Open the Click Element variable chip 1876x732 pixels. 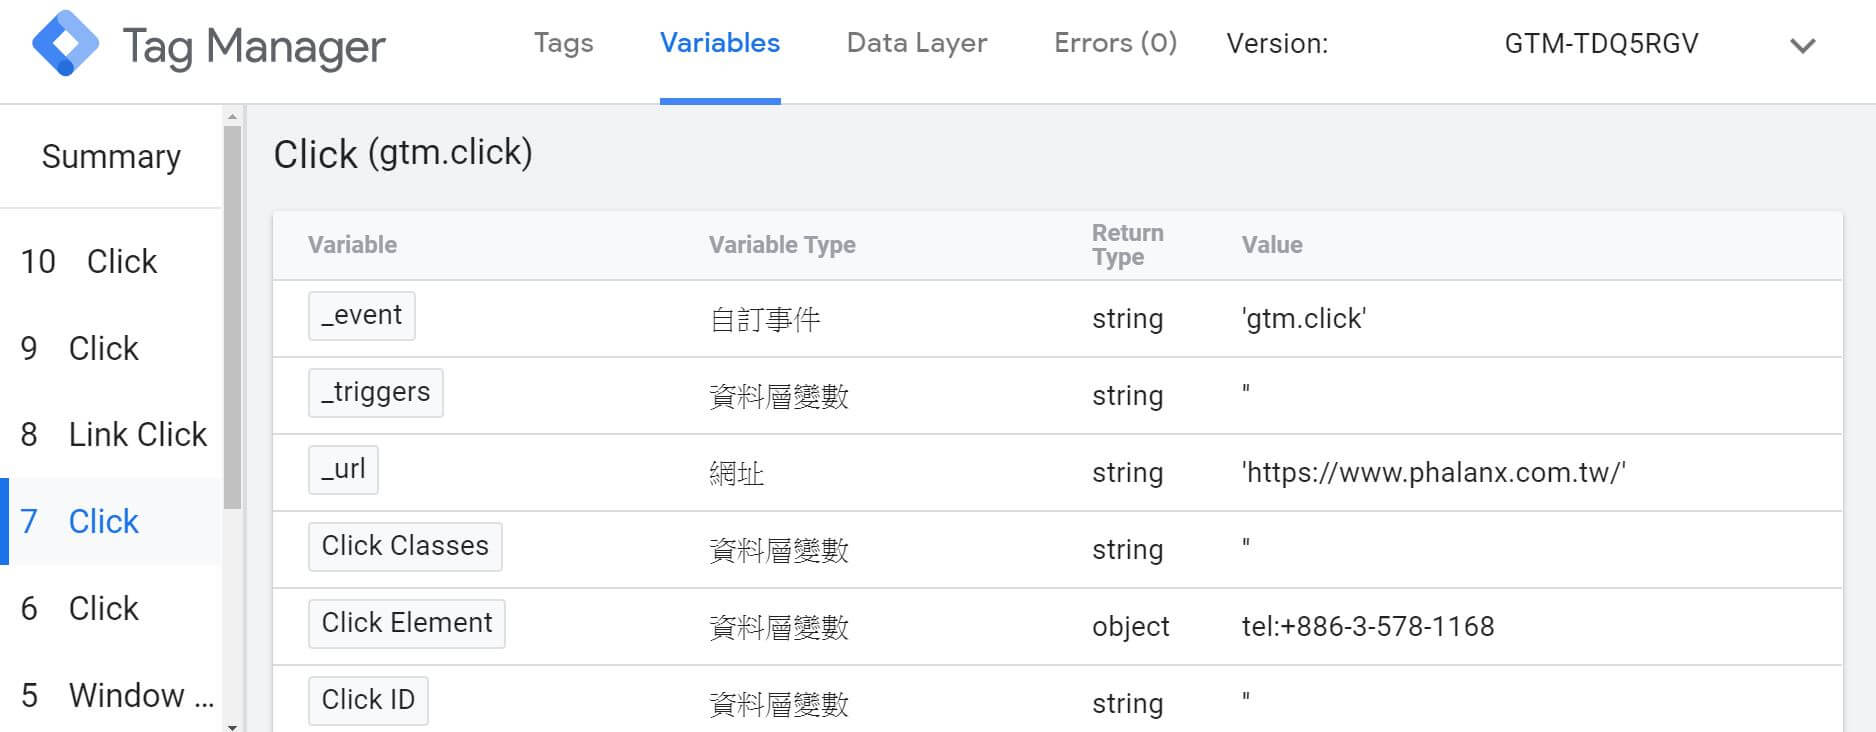click(x=406, y=624)
